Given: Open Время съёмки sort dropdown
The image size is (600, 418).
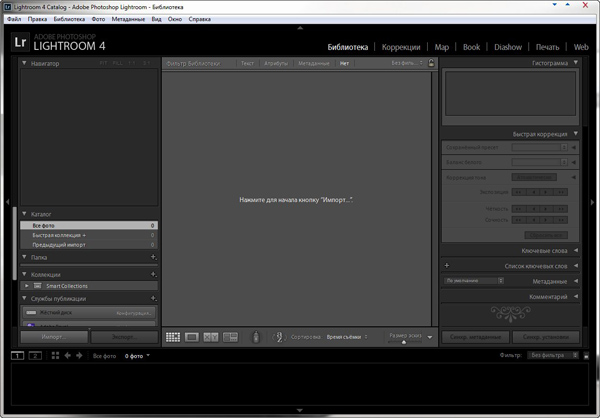Looking at the screenshot, I should [347, 337].
